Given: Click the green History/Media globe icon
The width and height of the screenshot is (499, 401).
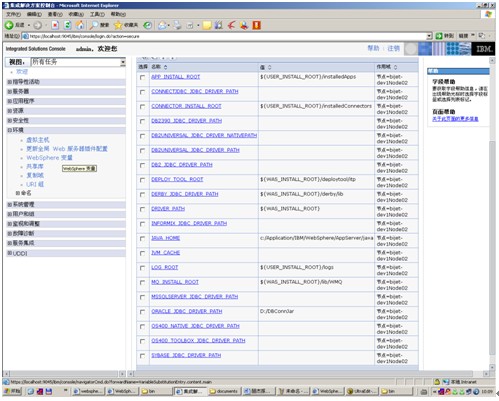Looking at the screenshot, I should click(148, 25).
